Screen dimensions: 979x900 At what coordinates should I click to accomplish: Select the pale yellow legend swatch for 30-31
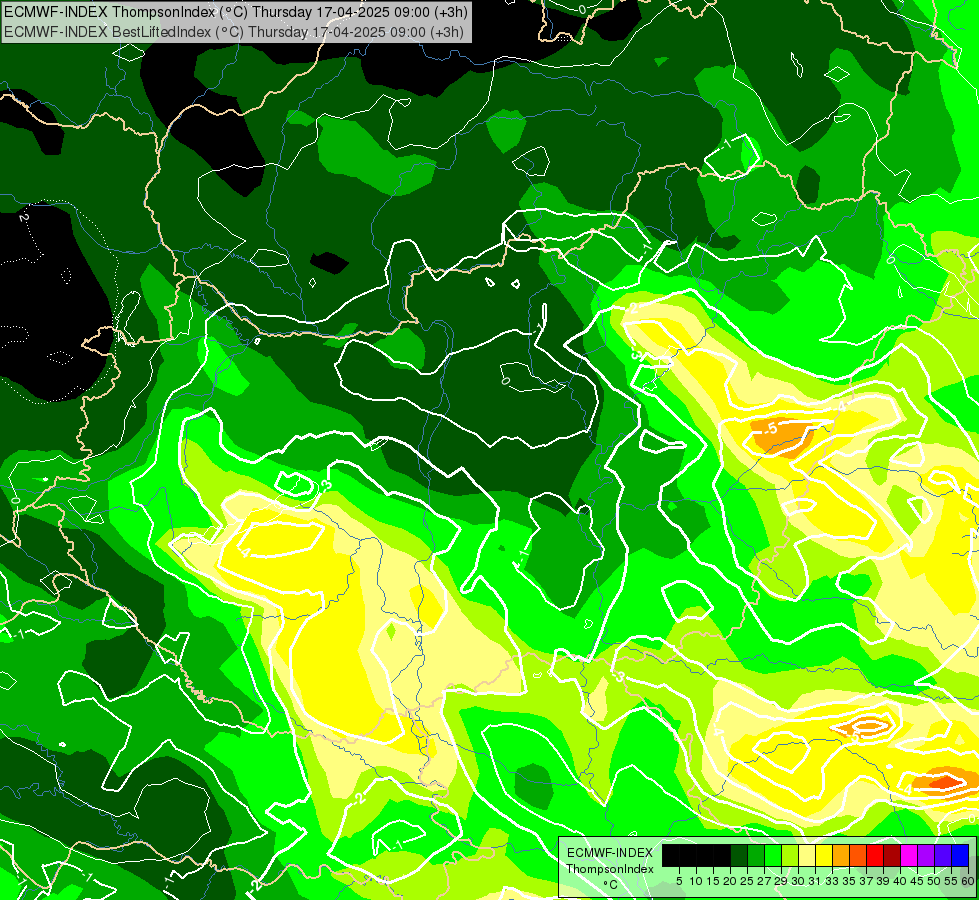tap(807, 855)
